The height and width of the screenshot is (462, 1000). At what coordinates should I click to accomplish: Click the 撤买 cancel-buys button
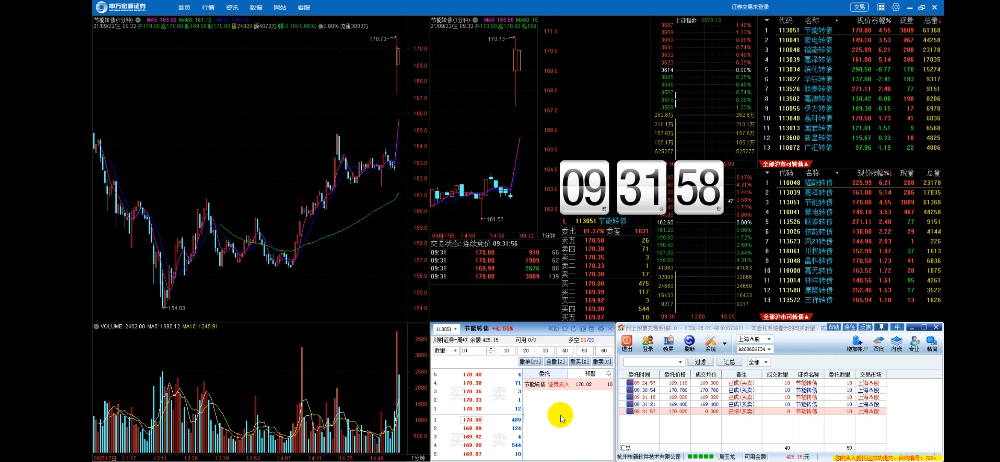point(580,361)
